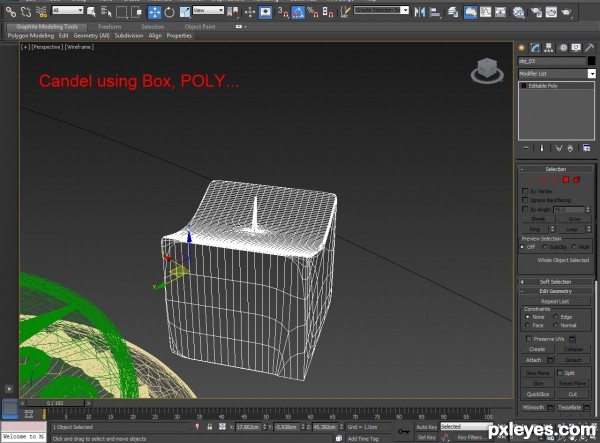Screen dimensions: 600x443
Task: Open Edit Named Selection Sets
Action: (x=345, y=12)
